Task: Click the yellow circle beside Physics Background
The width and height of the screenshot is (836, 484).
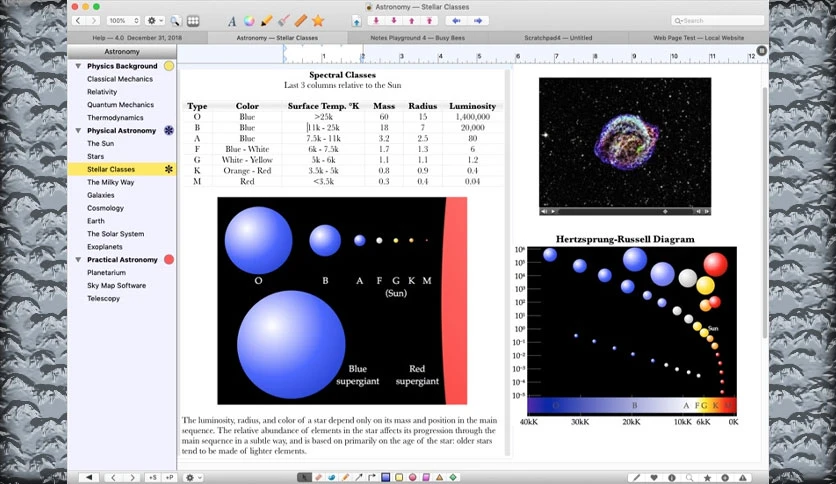Action: 168,66
